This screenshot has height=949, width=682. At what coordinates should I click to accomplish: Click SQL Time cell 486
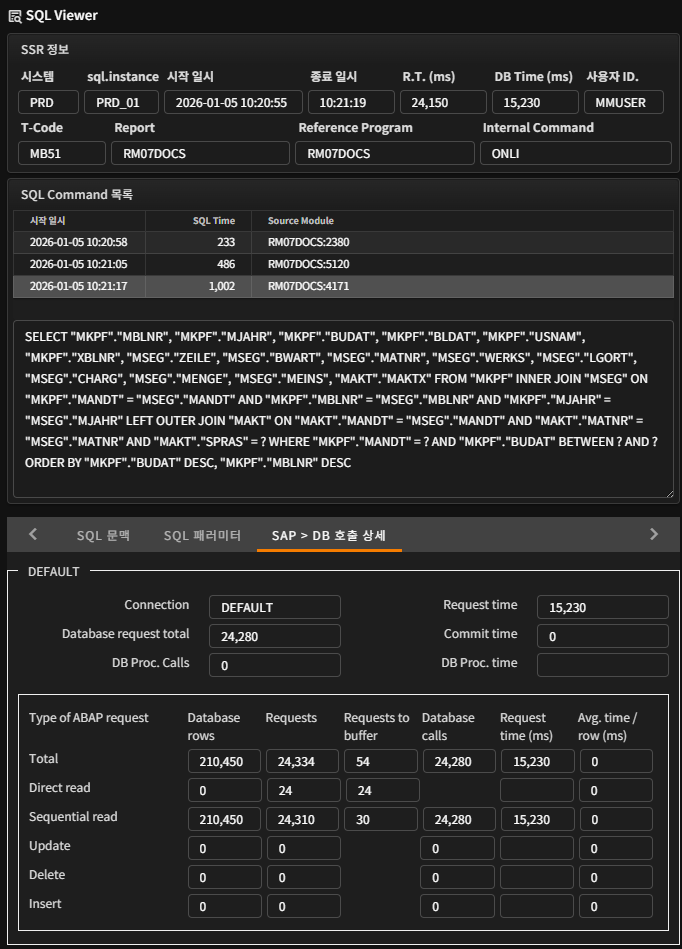point(198,264)
